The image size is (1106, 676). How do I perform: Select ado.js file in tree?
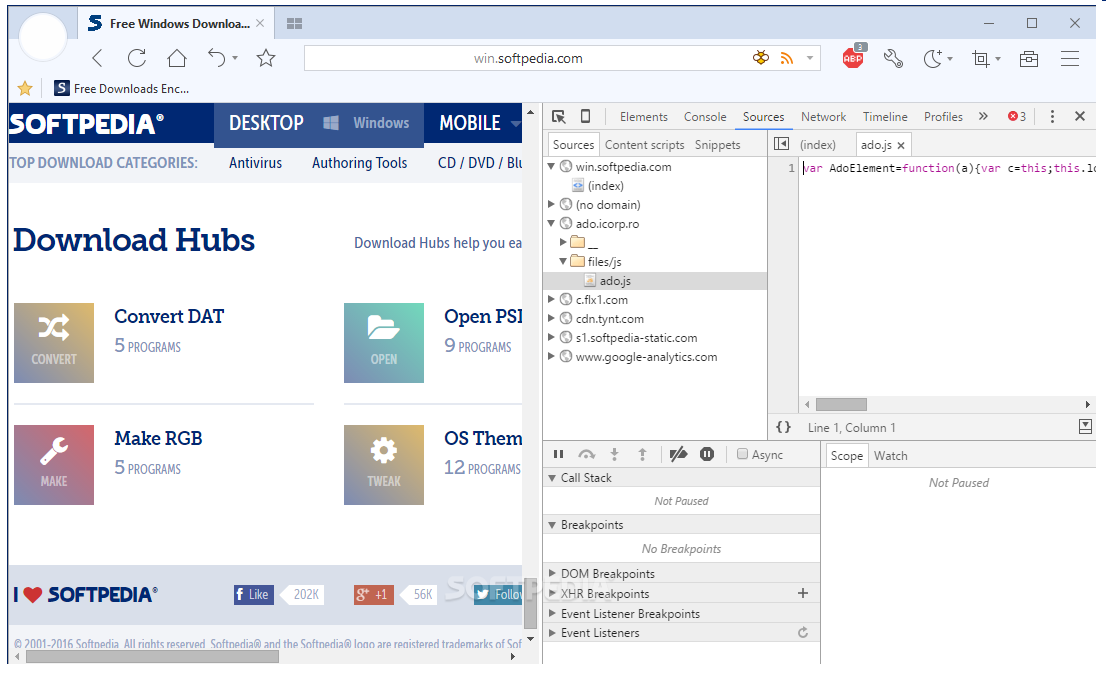tap(615, 281)
